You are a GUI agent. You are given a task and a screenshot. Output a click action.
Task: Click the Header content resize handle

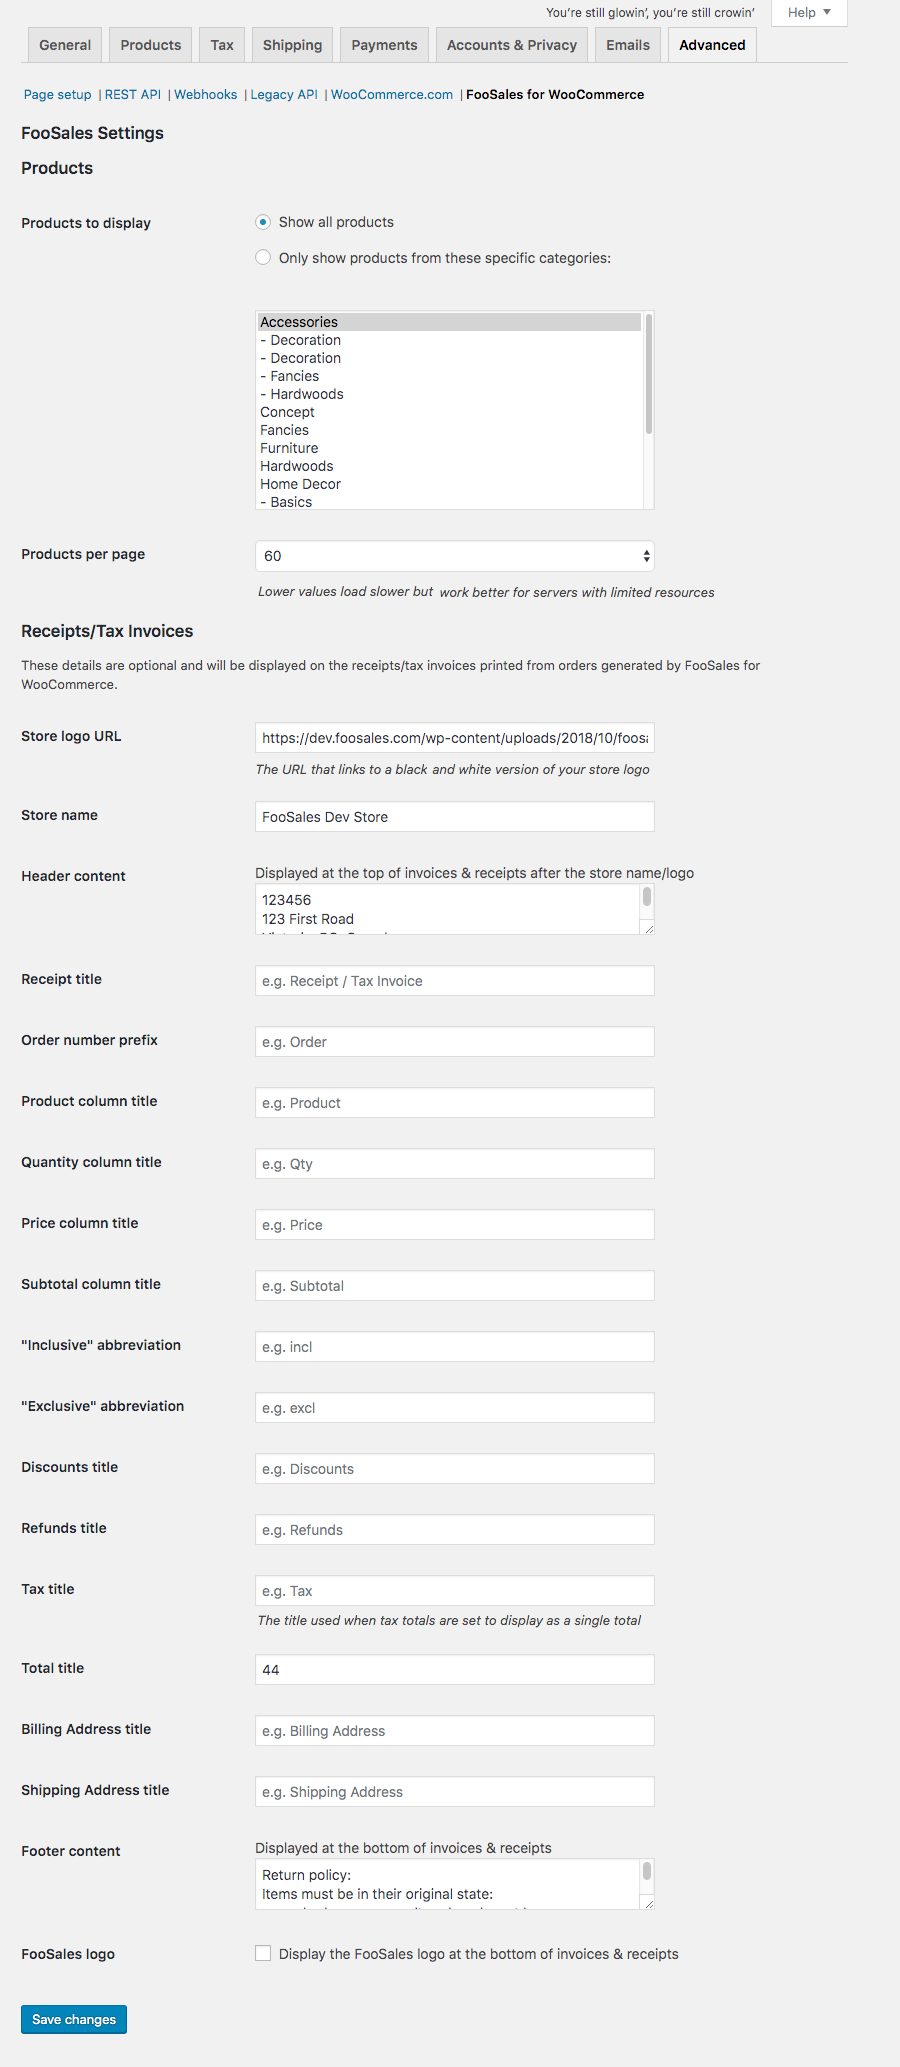click(x=648, y=928)
